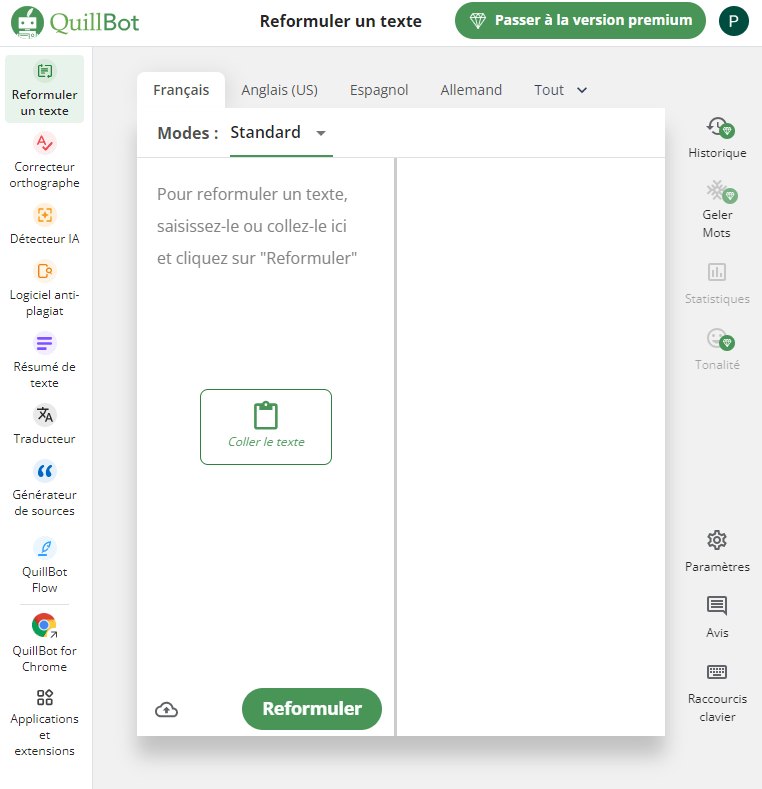Open Correcteur orthographe tool
Screen dimensions: 762x789
[44, 161]
